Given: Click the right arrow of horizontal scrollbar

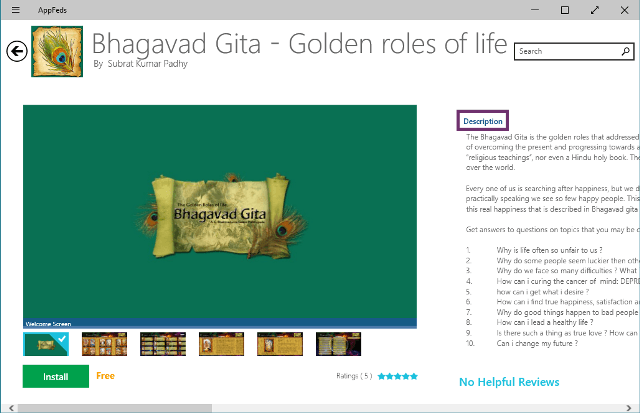Looking at the screenshot, I should [629, 408].
